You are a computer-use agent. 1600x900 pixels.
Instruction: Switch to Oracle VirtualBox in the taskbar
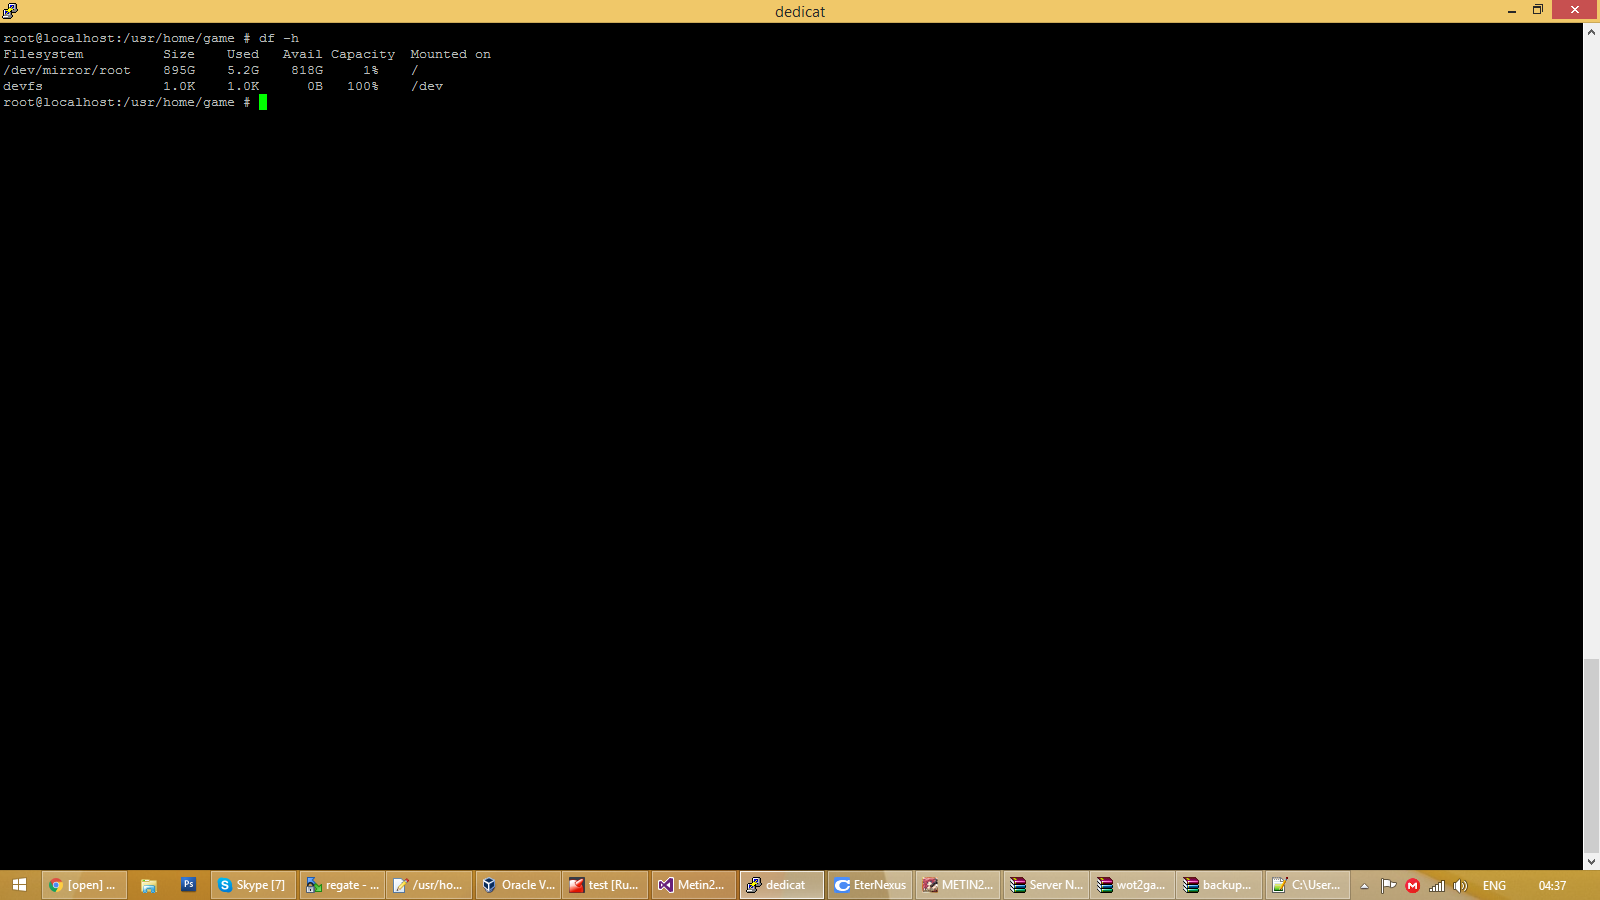[x=517, y=885]
